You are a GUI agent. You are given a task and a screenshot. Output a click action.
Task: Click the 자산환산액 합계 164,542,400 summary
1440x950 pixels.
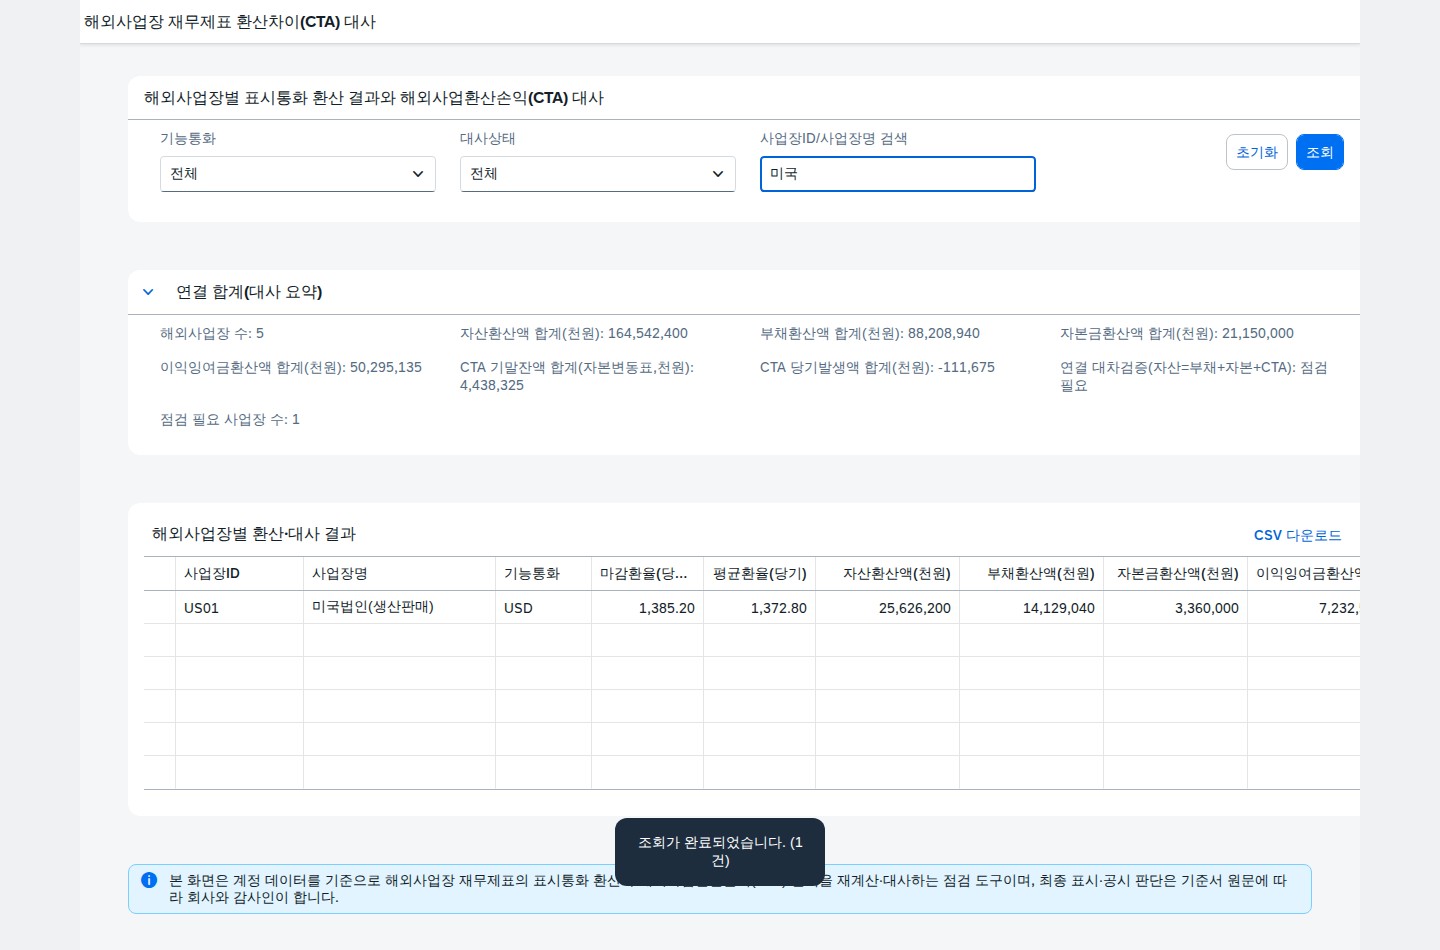tap(574, 333)
